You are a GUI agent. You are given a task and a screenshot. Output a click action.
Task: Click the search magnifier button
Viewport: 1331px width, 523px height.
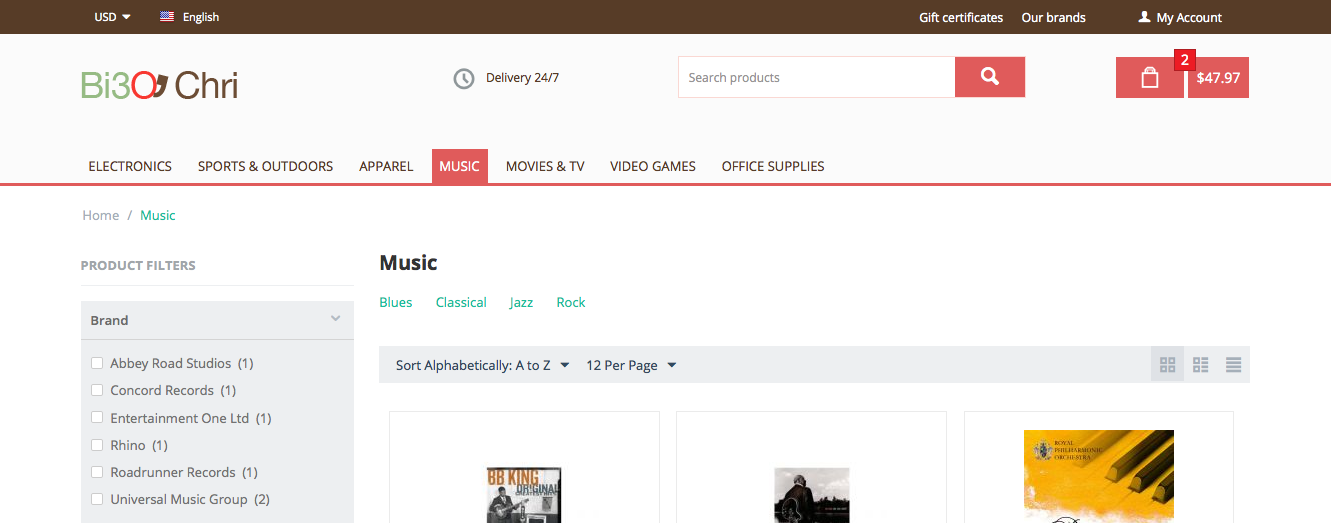click(989, 77)
